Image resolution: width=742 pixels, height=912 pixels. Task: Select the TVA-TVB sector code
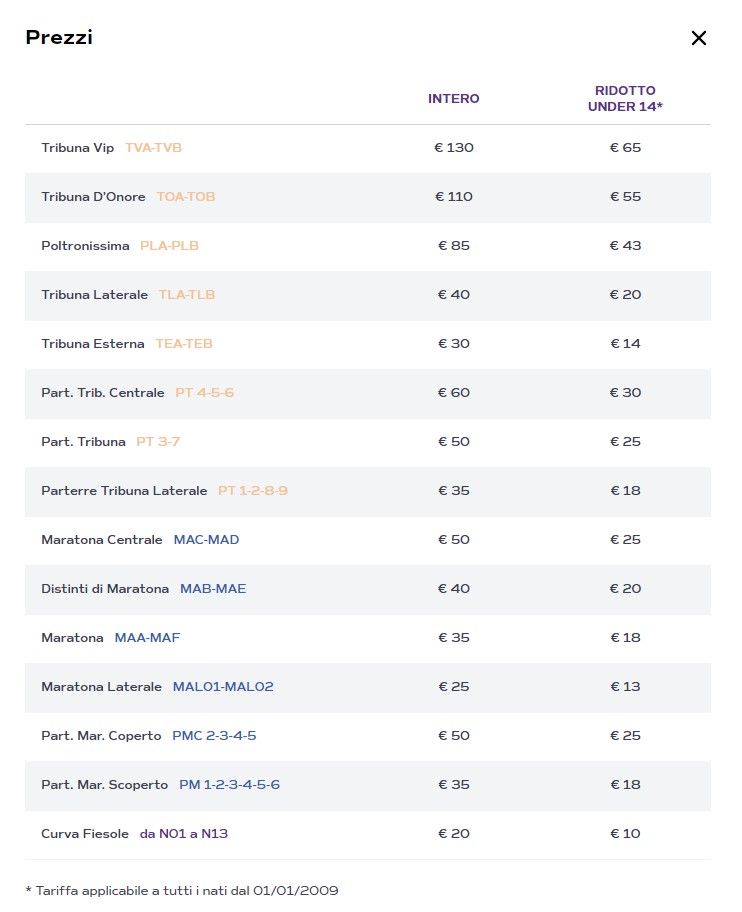pos(153,148)
